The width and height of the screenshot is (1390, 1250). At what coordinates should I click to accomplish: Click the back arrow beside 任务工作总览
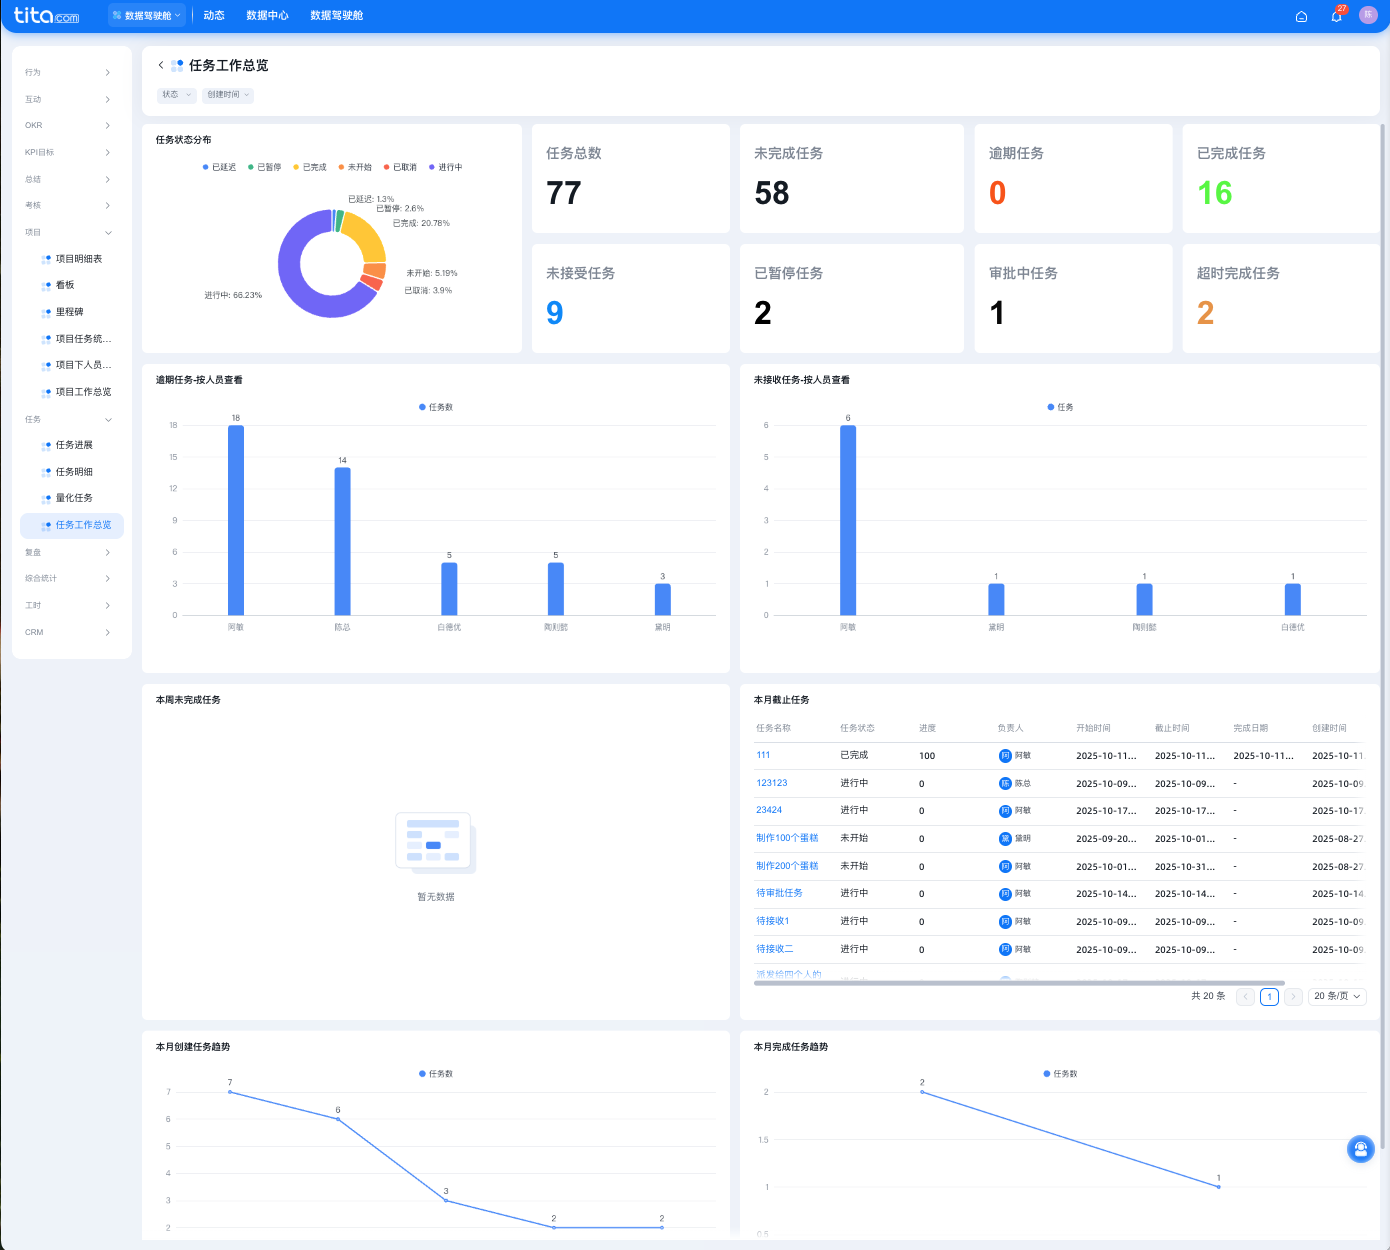161,65
